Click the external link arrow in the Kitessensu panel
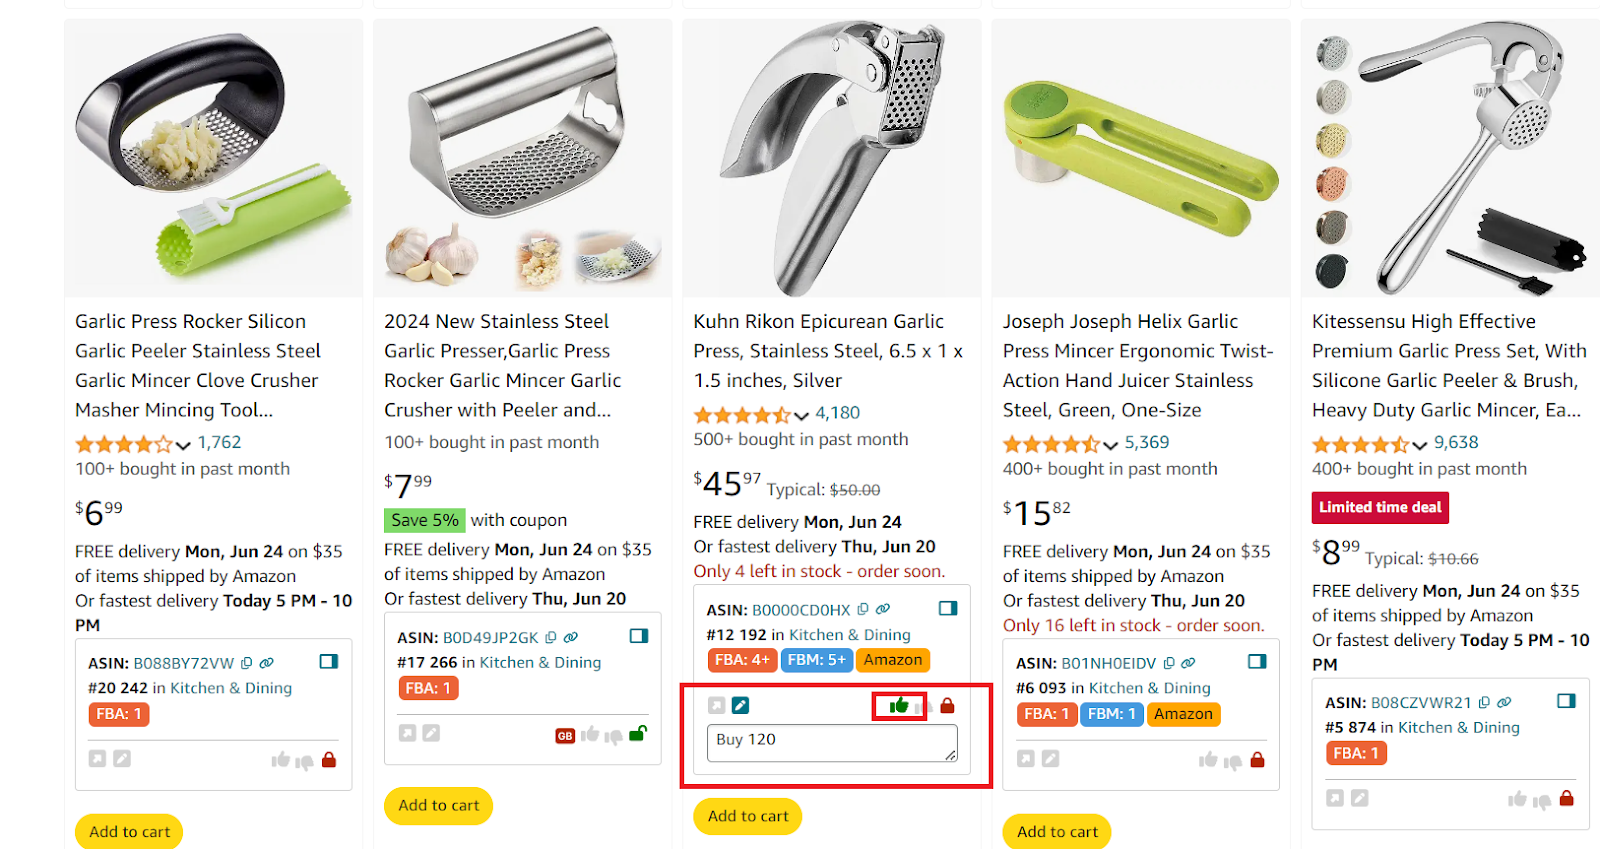The height and width of the screenshot is (849, 1600). pos(1335,798)
